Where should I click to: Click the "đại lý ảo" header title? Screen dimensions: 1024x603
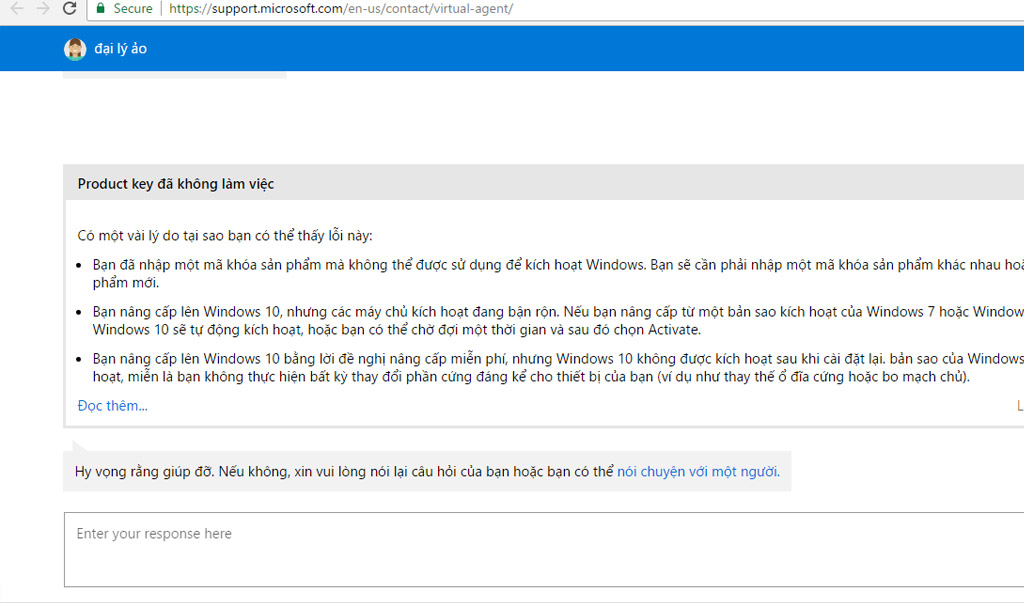pyautogui.click(x=120, y=49)
